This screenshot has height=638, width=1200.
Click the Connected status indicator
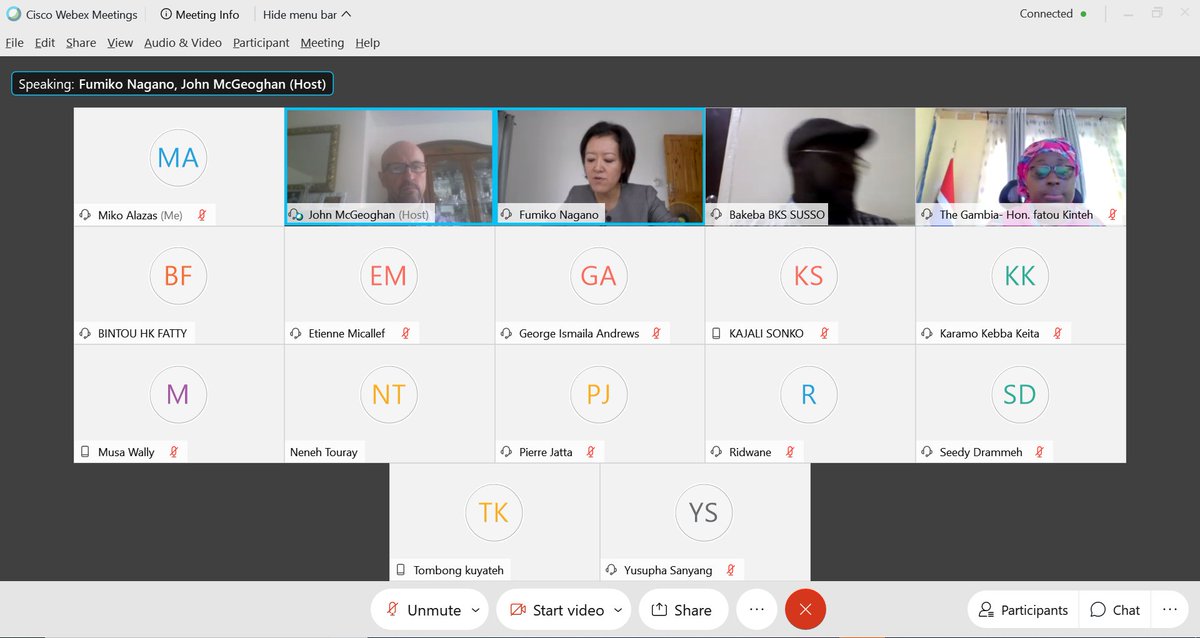click(x=1053, y=14)
